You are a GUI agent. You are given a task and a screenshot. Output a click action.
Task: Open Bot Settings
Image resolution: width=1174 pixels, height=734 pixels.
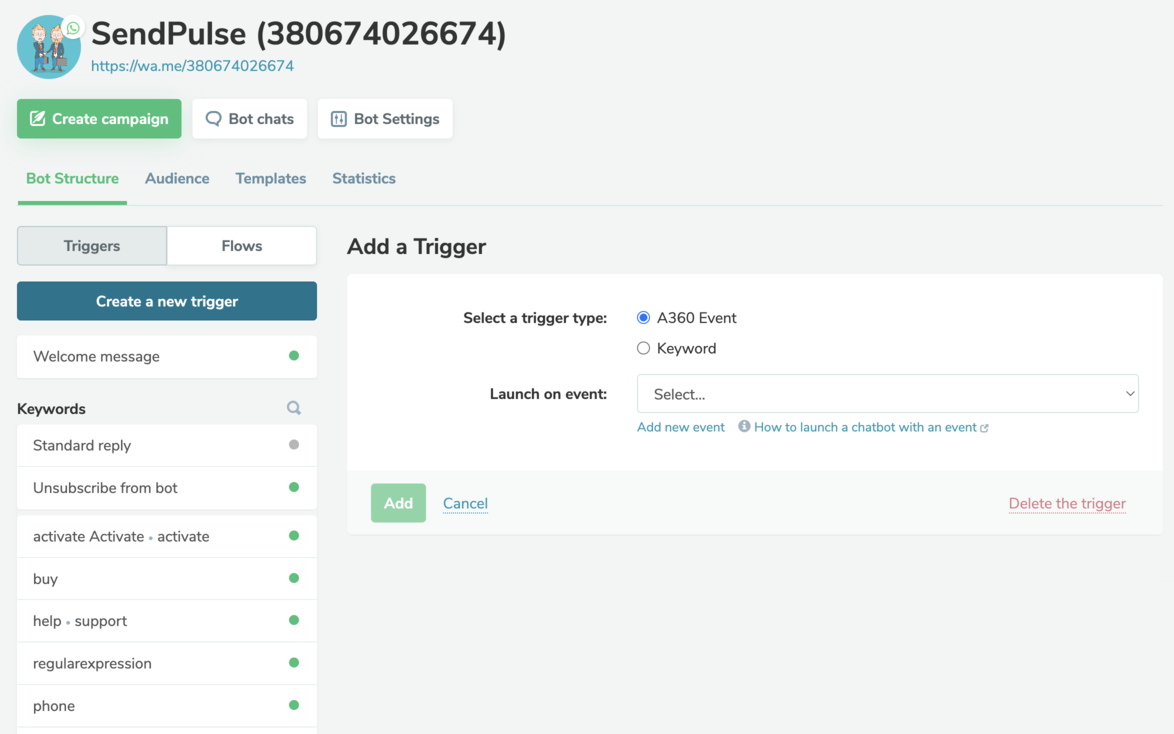[385, 119]
